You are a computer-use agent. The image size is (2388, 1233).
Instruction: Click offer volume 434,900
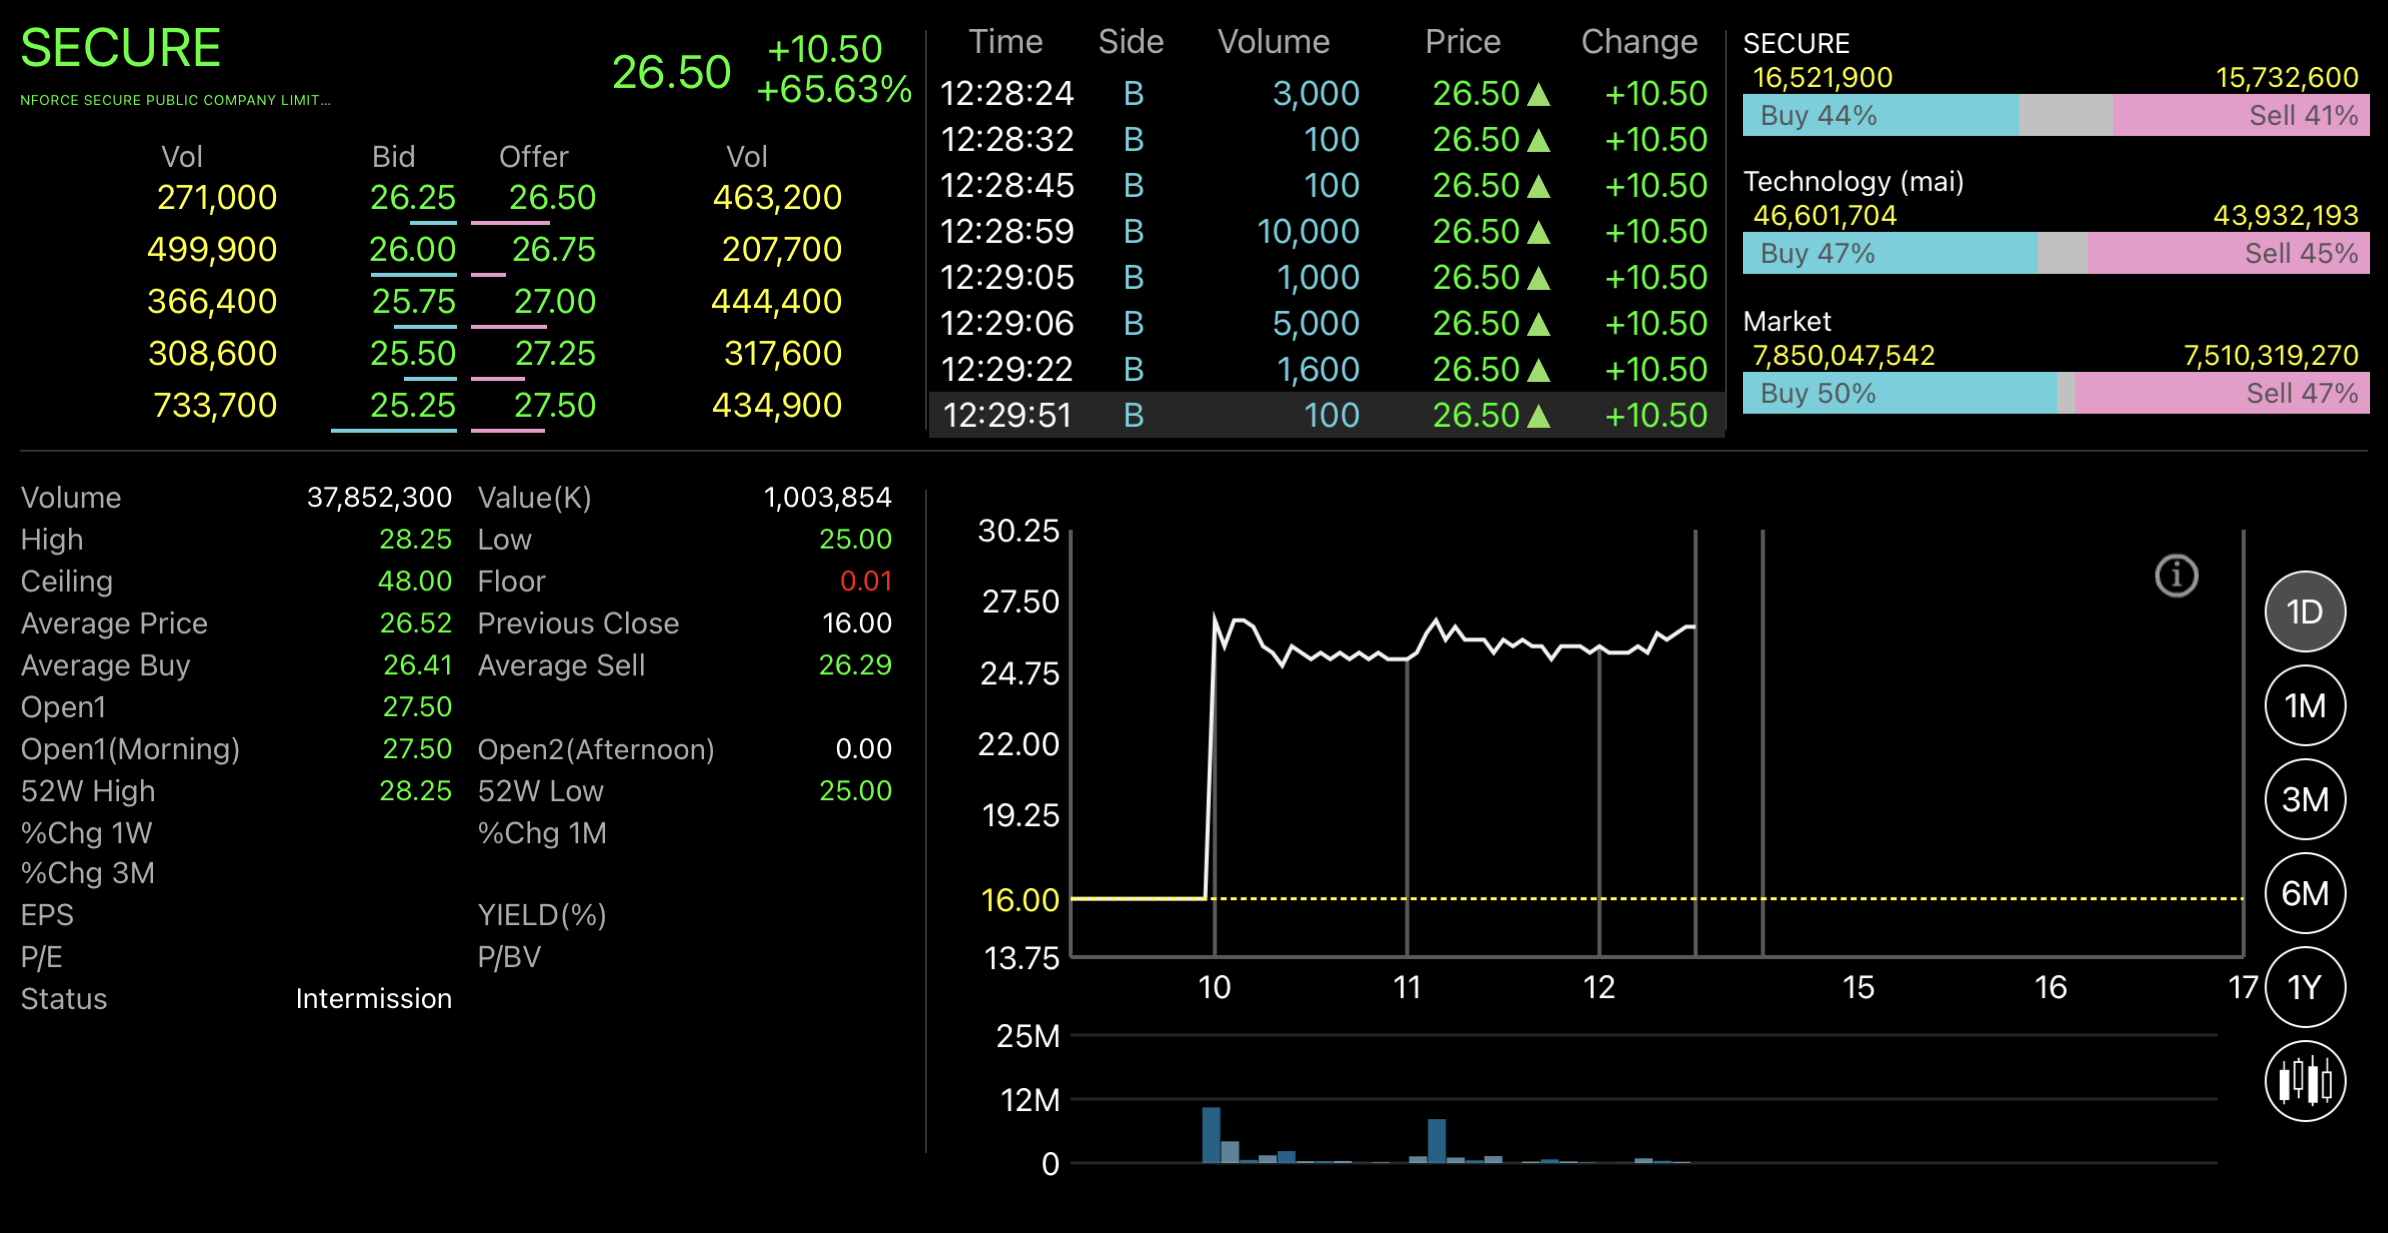click(777, 405)
